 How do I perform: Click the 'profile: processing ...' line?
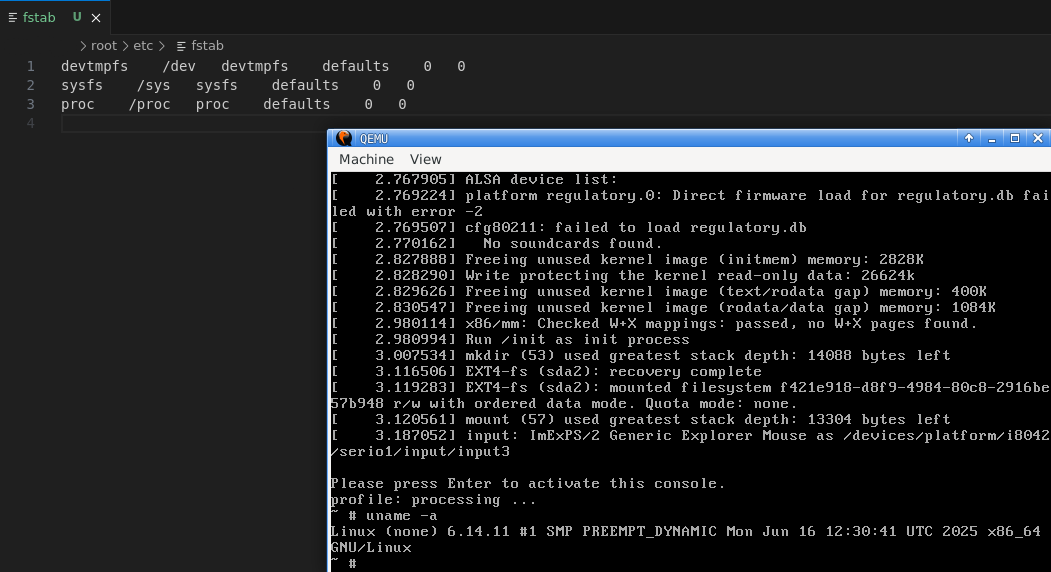pyautogui.click(x=433, y=500)
